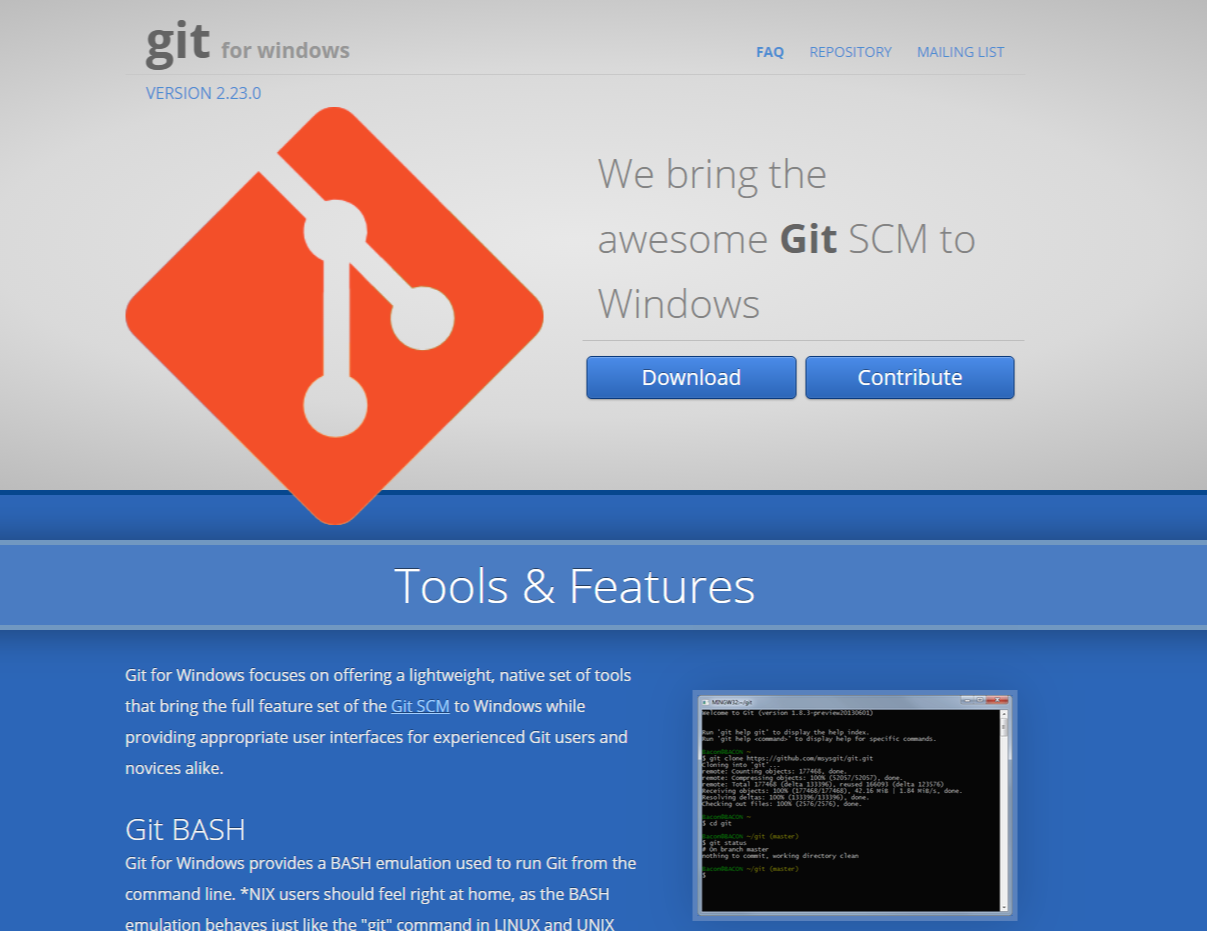1207x931 pixels.
Task: Open the VERSION 2.23.0 link
Action: point(203,93)
